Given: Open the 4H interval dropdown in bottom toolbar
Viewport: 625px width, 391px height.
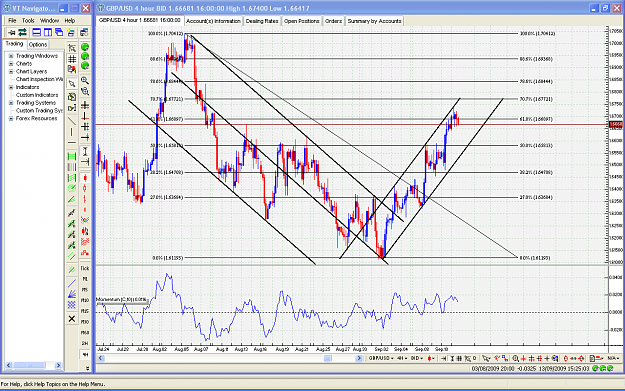Looking at the screenshot, I should pyautogui.click(x=402, y=358).
